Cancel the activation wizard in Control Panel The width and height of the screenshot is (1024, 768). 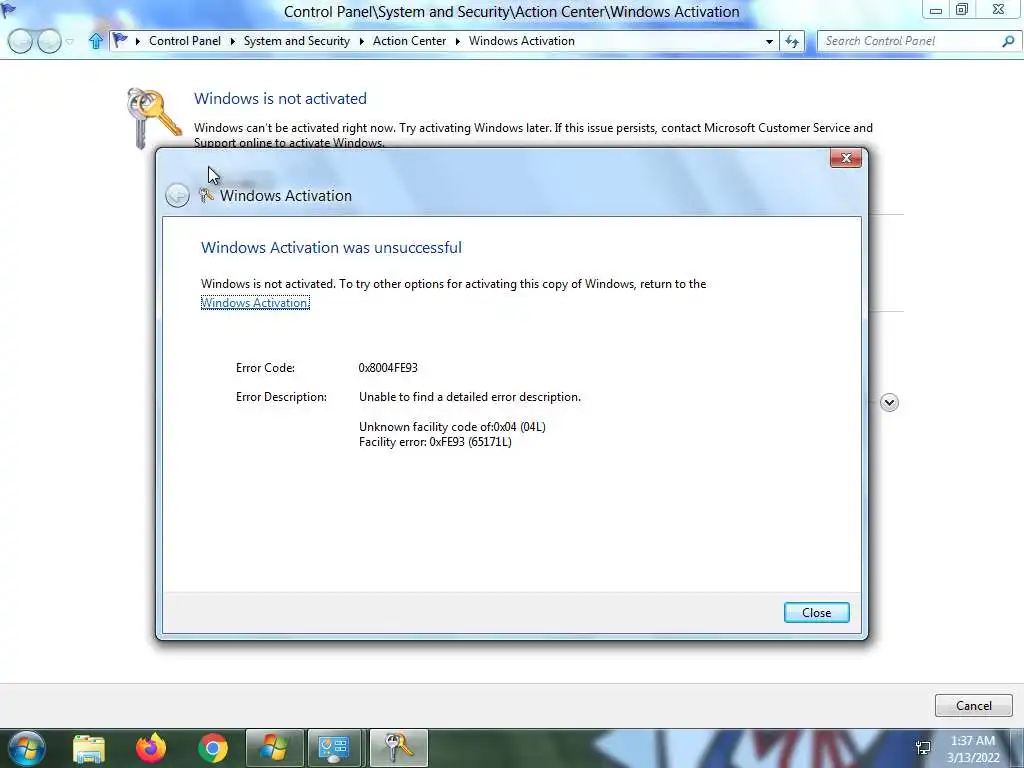tap(973, 705)
